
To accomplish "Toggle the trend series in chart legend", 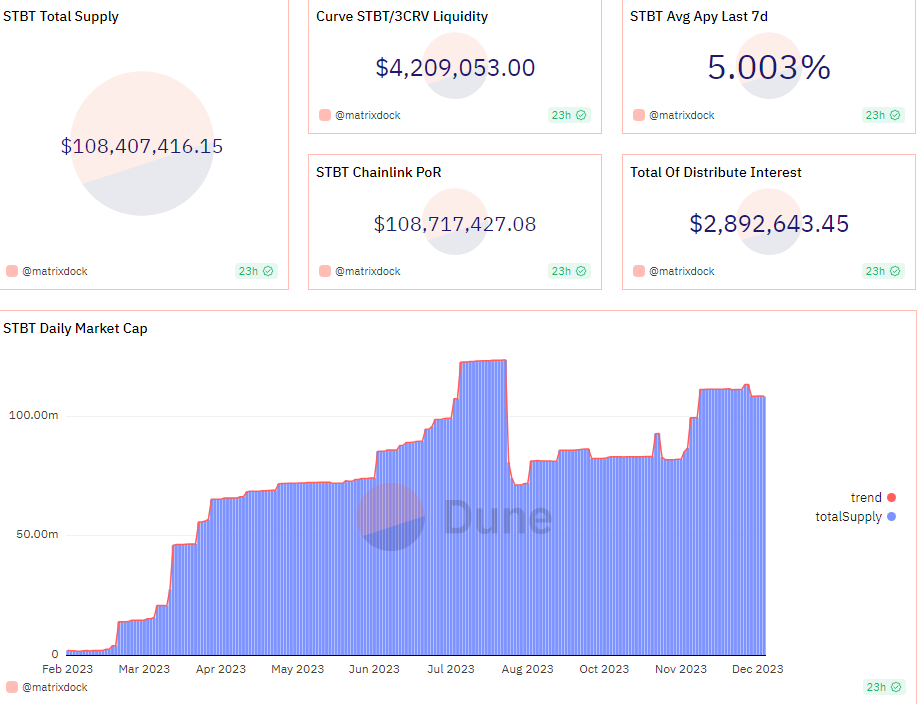I will [866, 497].
